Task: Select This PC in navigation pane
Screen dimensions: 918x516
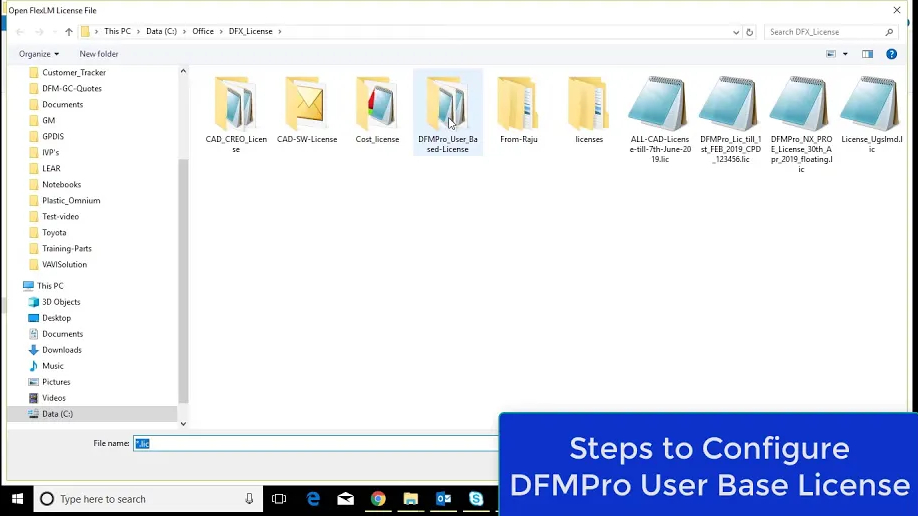Action: (50, 286)
